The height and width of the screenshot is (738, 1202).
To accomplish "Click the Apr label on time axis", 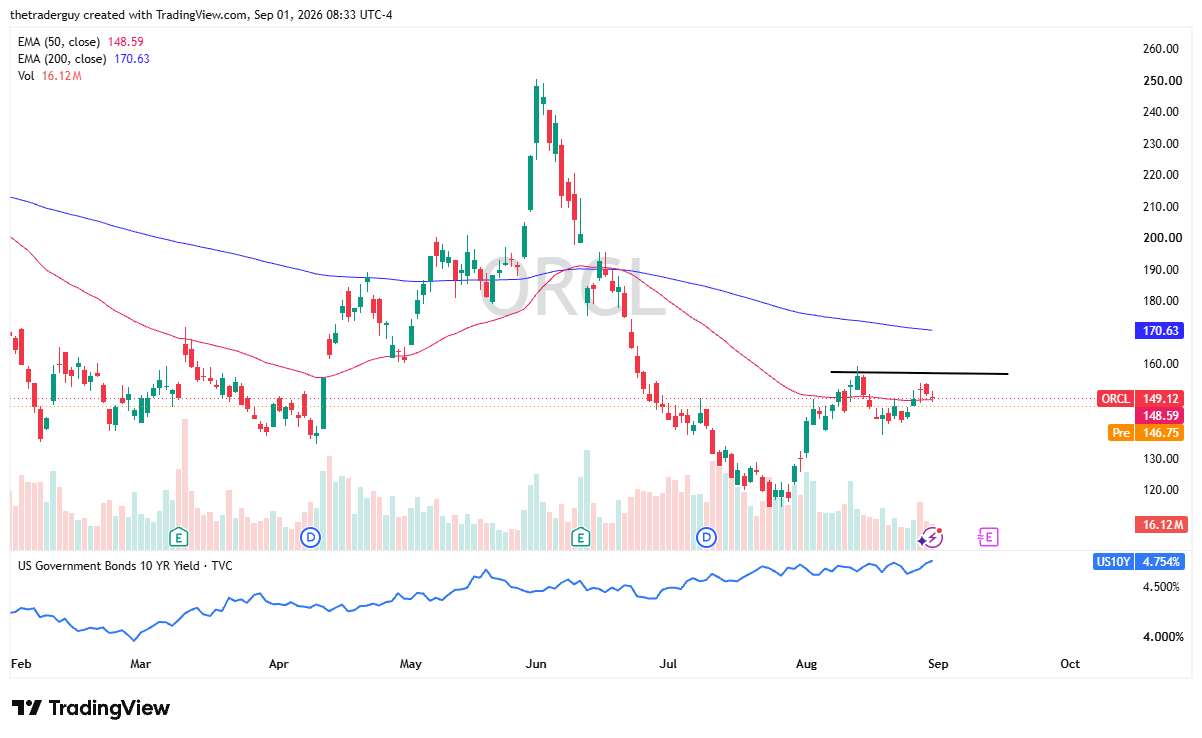I will tap(279, 664).
